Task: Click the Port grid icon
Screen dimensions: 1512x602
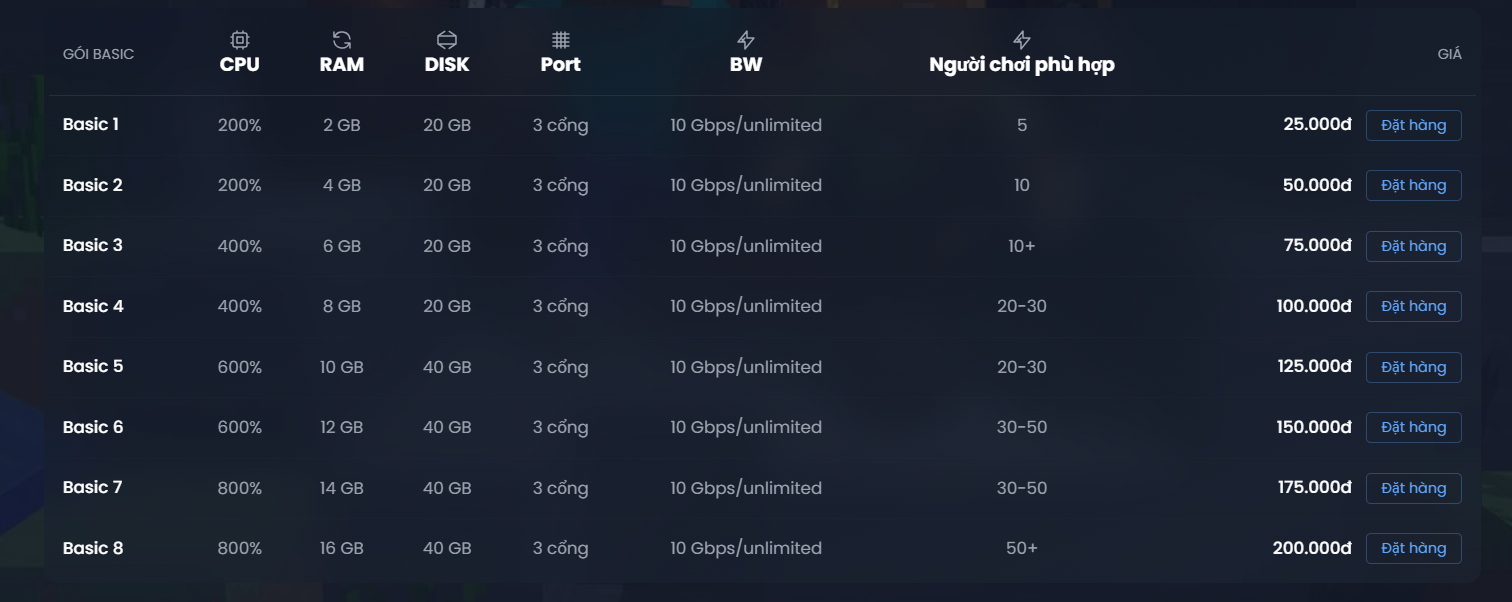Action: pos(561,40)
